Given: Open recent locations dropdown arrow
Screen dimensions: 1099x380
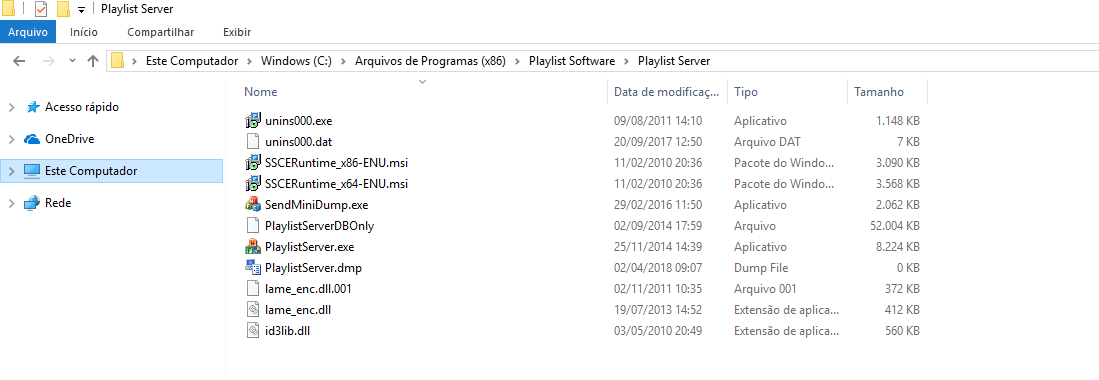Looking at the screenshot, I should coord(72,61).
